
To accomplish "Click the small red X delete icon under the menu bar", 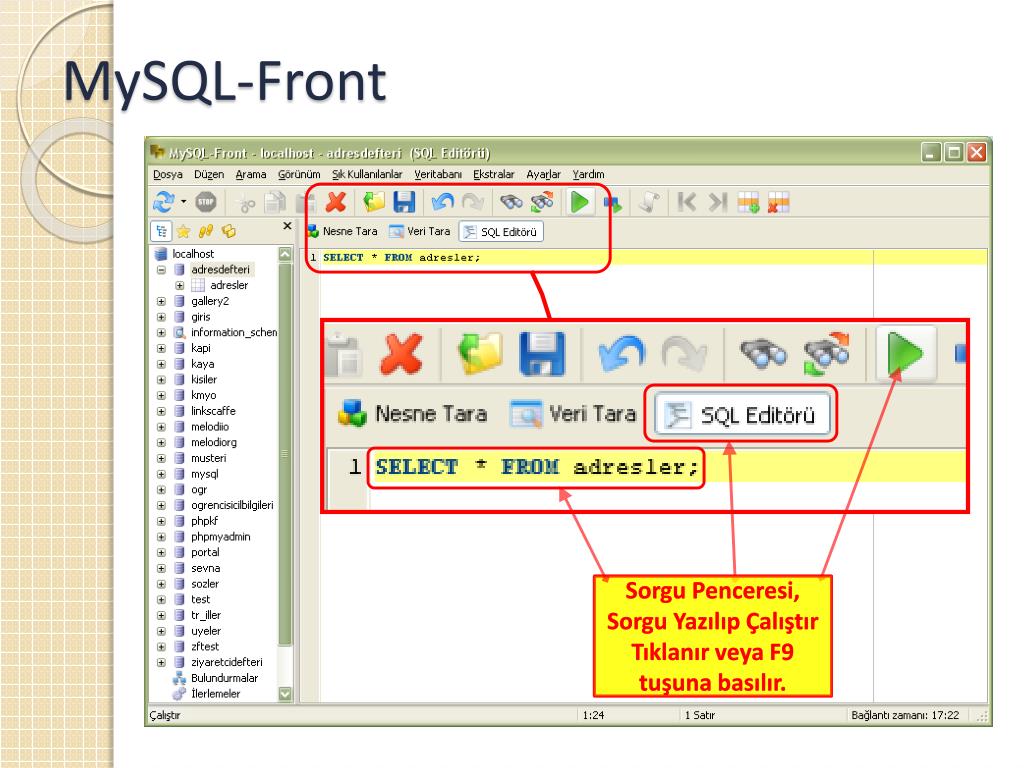I will tap(336, 202).
